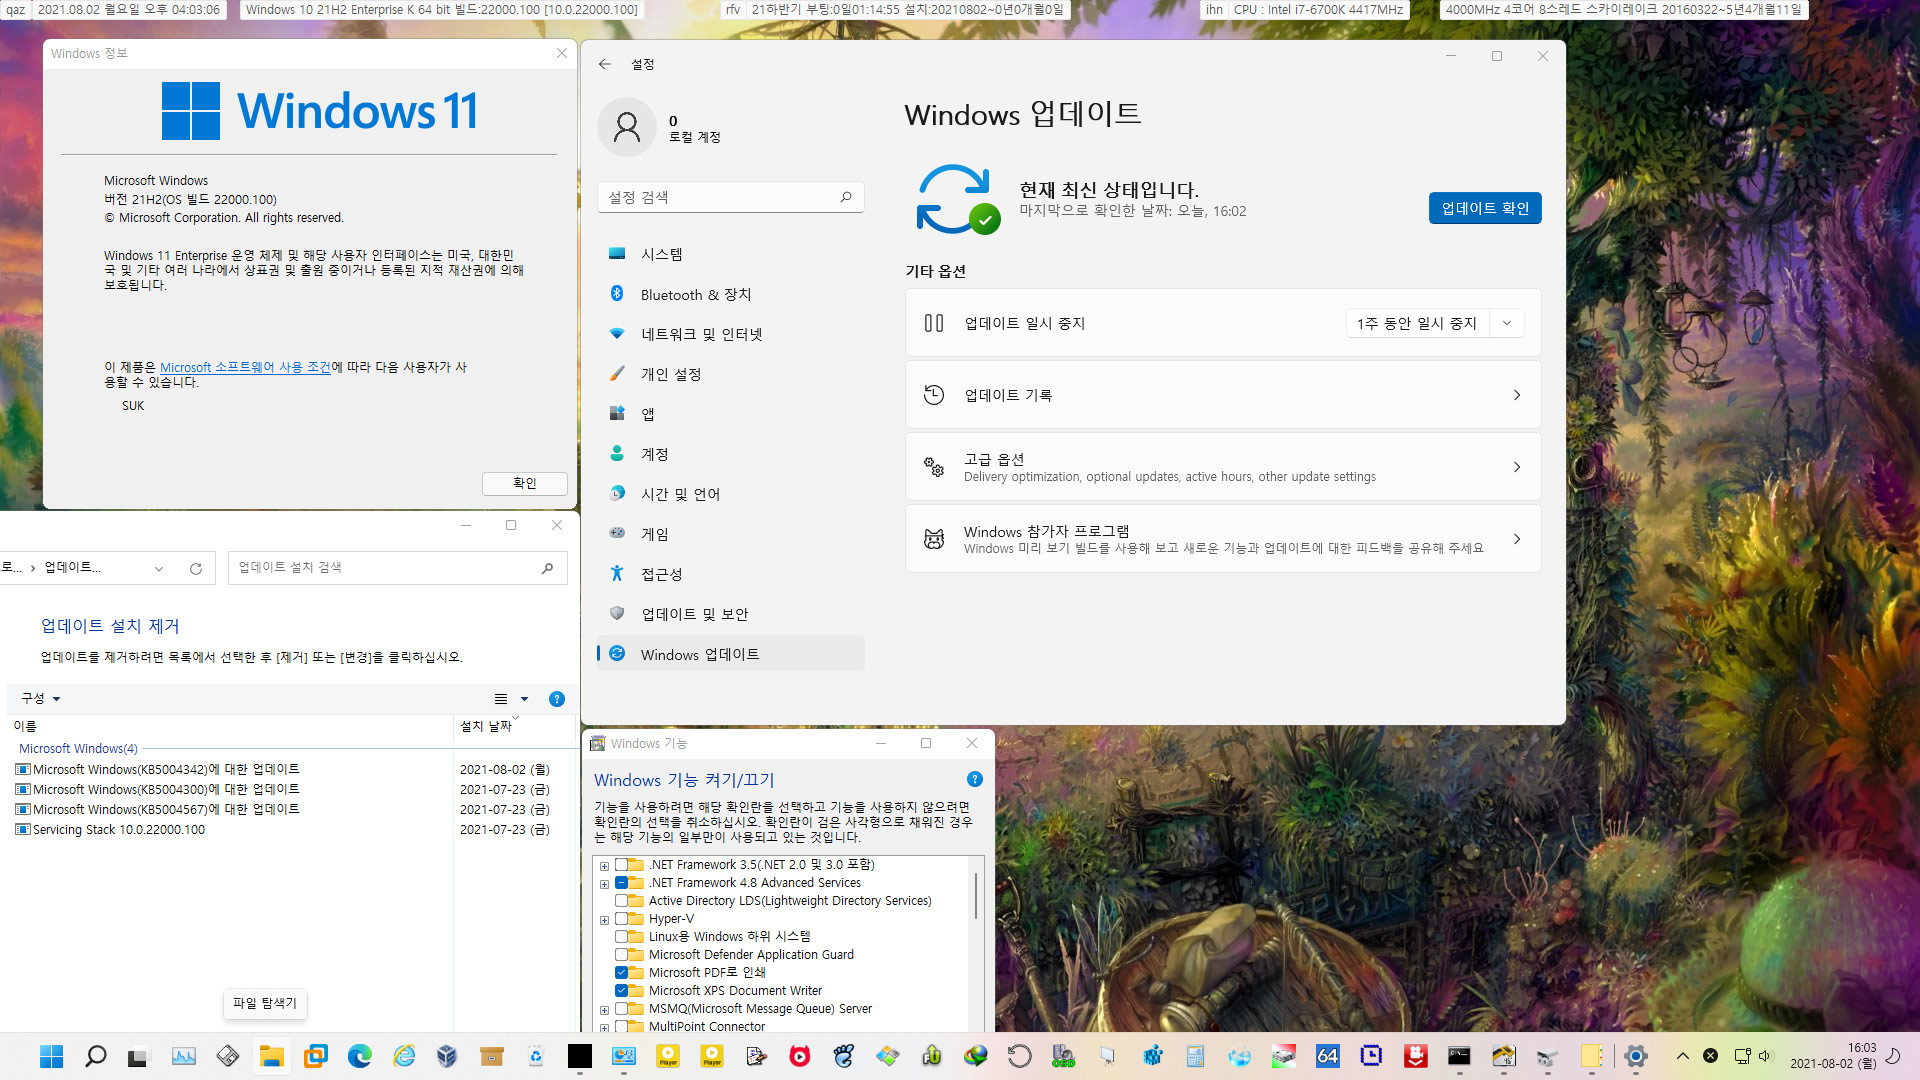Open the blue 64 icon on taskbar
Image resolution: width=1920 pixels, height=1080 pixels.
1327,1056
